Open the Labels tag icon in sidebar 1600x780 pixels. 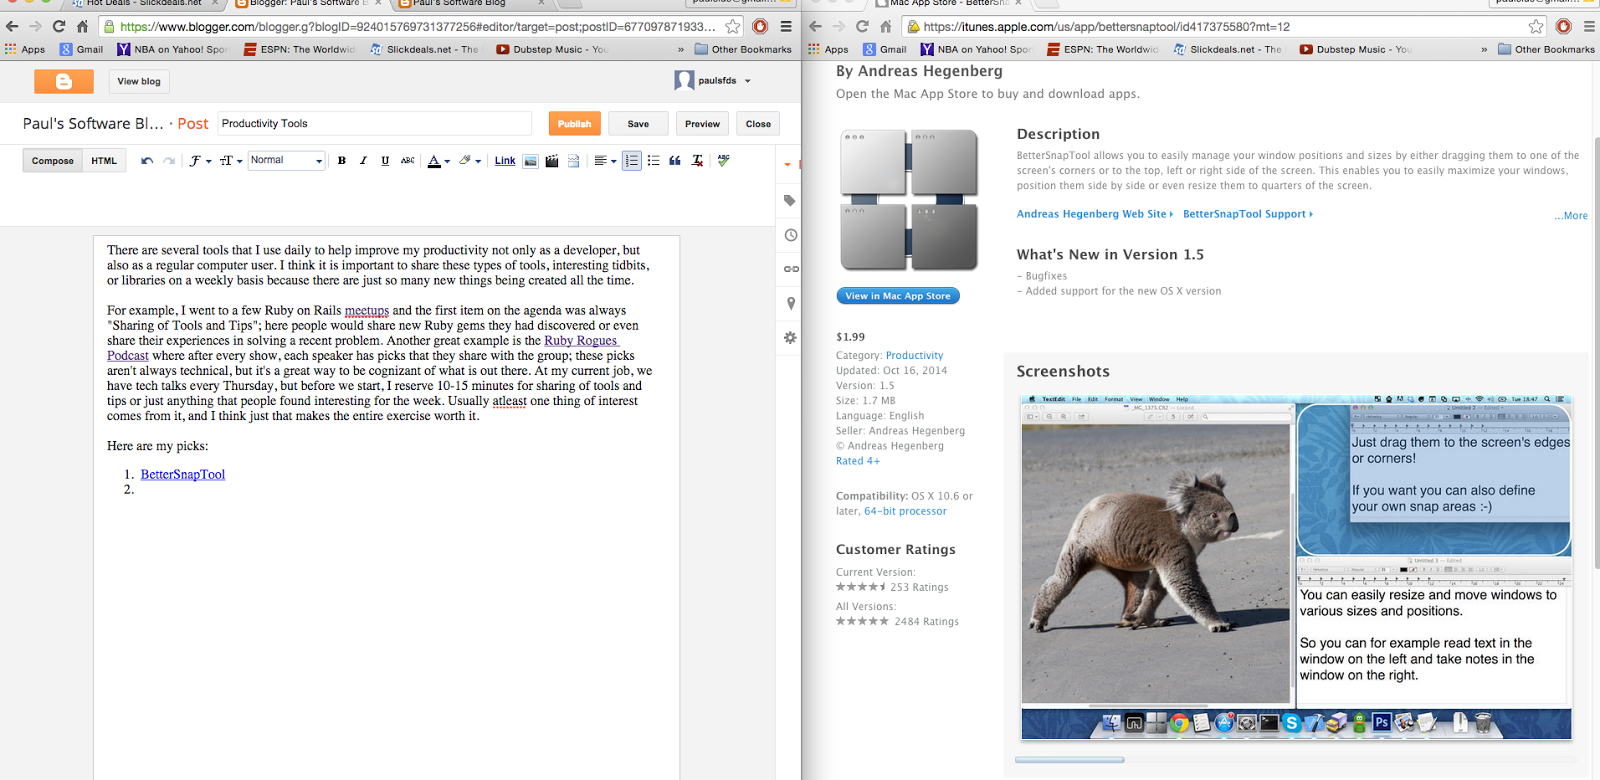(790, 201)
